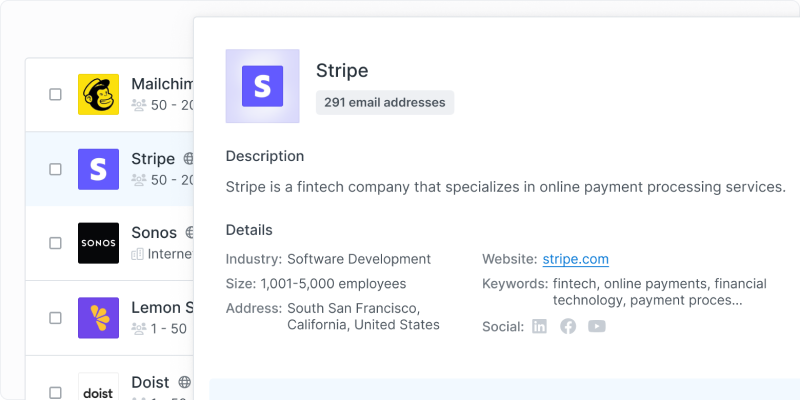Open the stripe.com website link

[576, 259]
